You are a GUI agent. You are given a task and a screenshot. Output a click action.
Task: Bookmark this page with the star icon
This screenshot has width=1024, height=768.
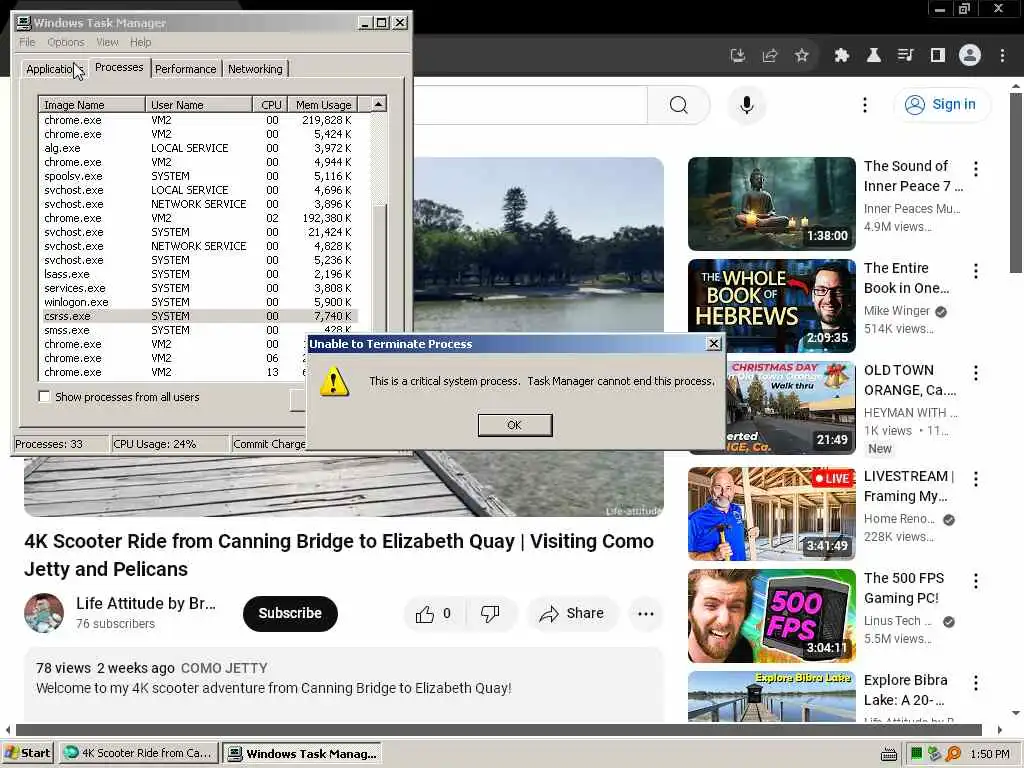click(x=802, y=56)
